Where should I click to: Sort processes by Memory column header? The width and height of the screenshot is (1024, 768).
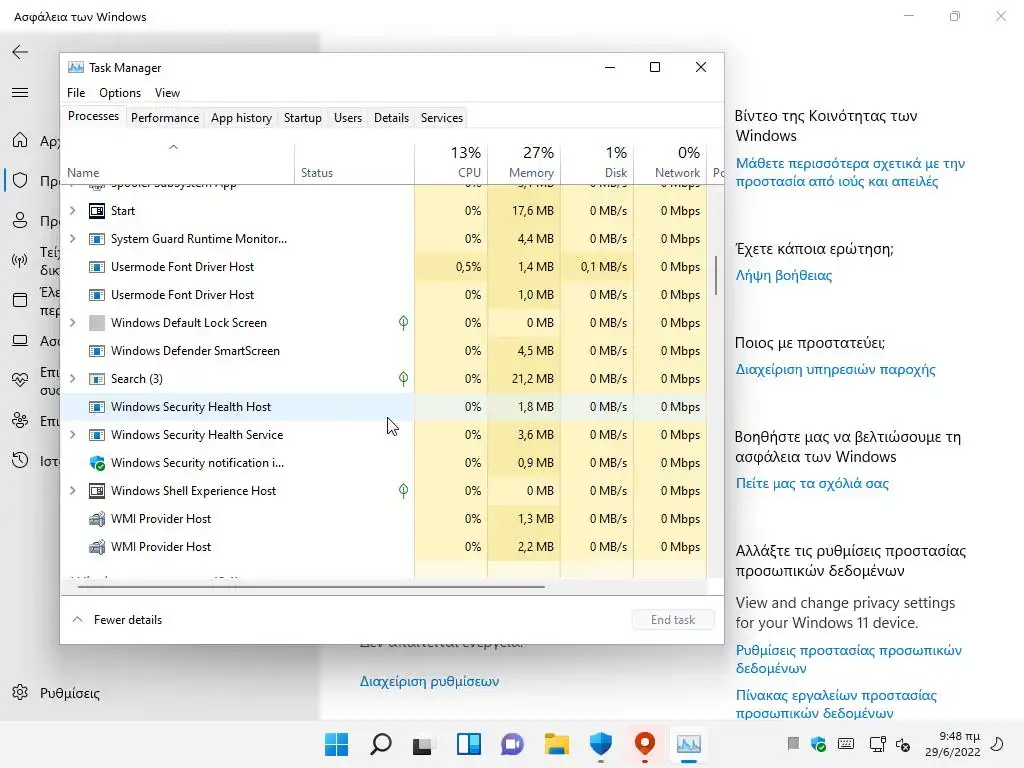point(524,162)
